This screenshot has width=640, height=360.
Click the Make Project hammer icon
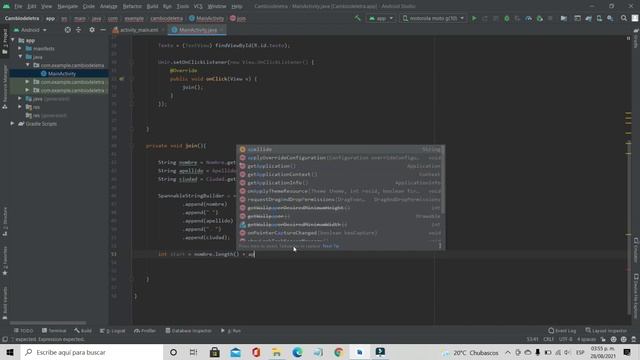358,18
